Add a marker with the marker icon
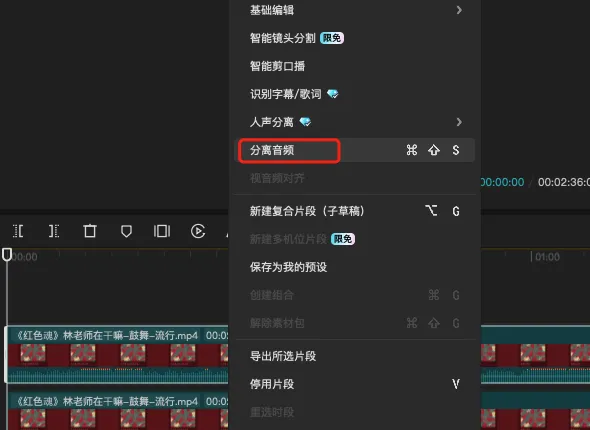 [x=126, y=231]
